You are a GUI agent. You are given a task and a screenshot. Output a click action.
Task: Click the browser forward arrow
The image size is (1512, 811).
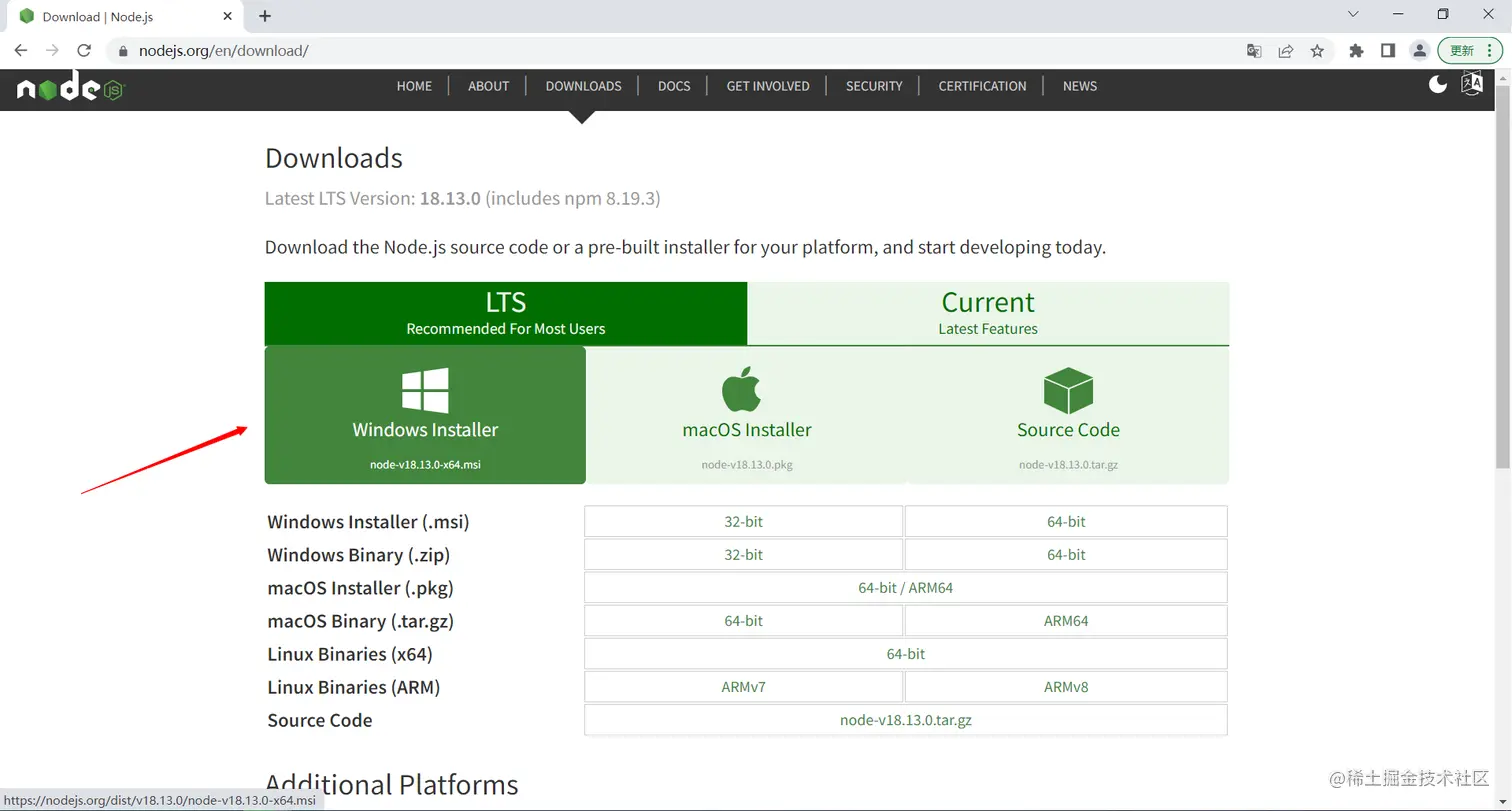52,50
